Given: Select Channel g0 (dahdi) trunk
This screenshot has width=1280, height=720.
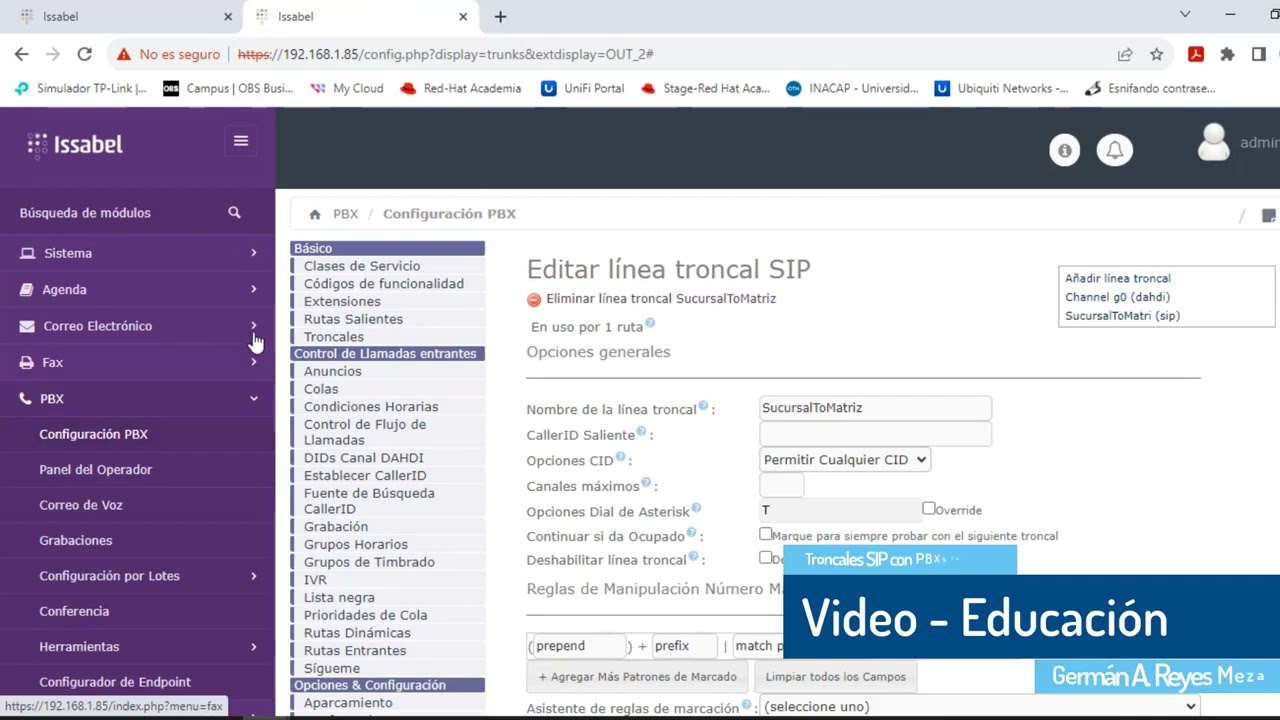Looking at the screenshot, I should click(x=1117, y=297).
